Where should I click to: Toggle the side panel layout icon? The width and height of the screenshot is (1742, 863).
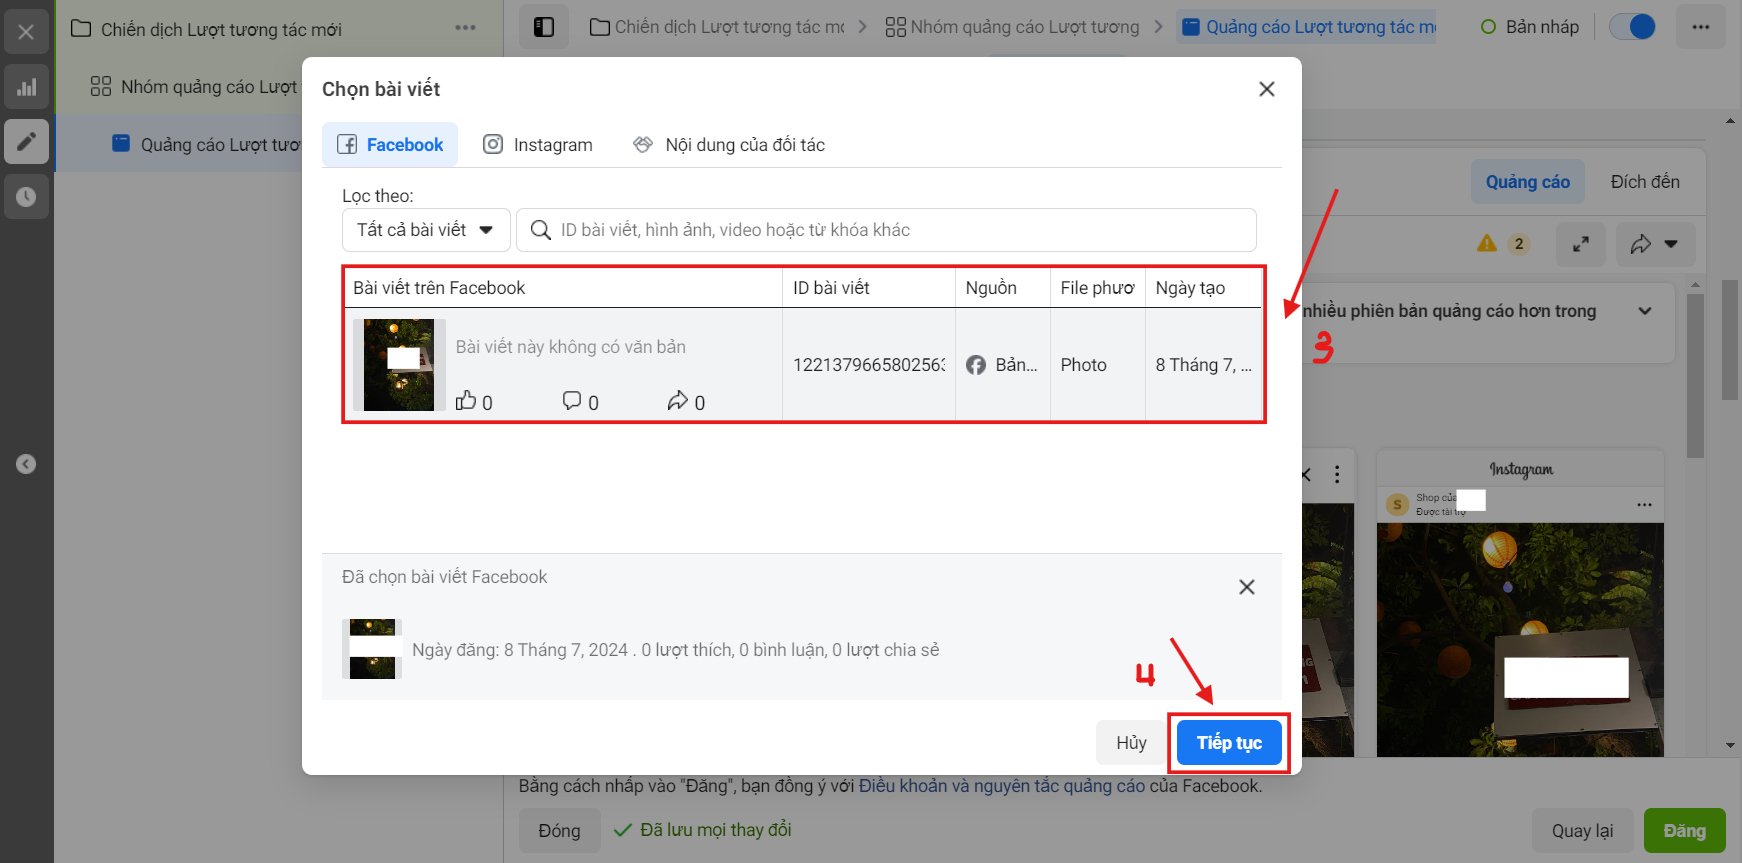[544, 27]
